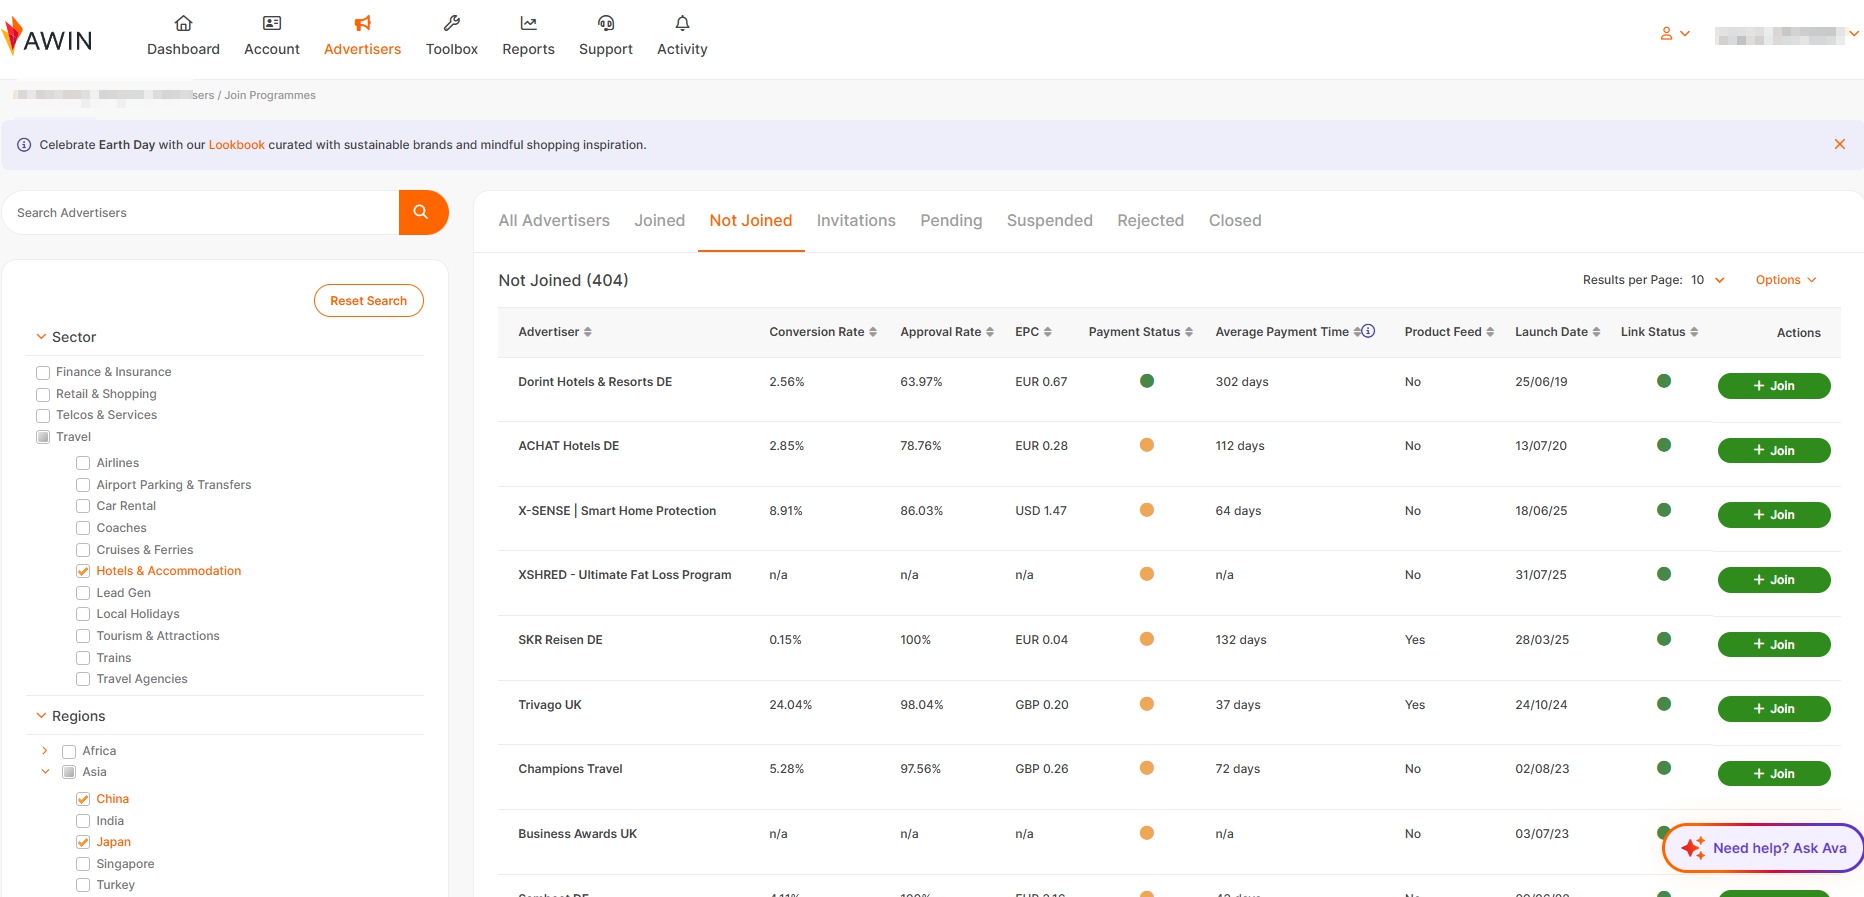Image resolution: width=1864 pixels, height=897 pixels.
Task: Collapse the Regions filter section
Action: point(41,716)
